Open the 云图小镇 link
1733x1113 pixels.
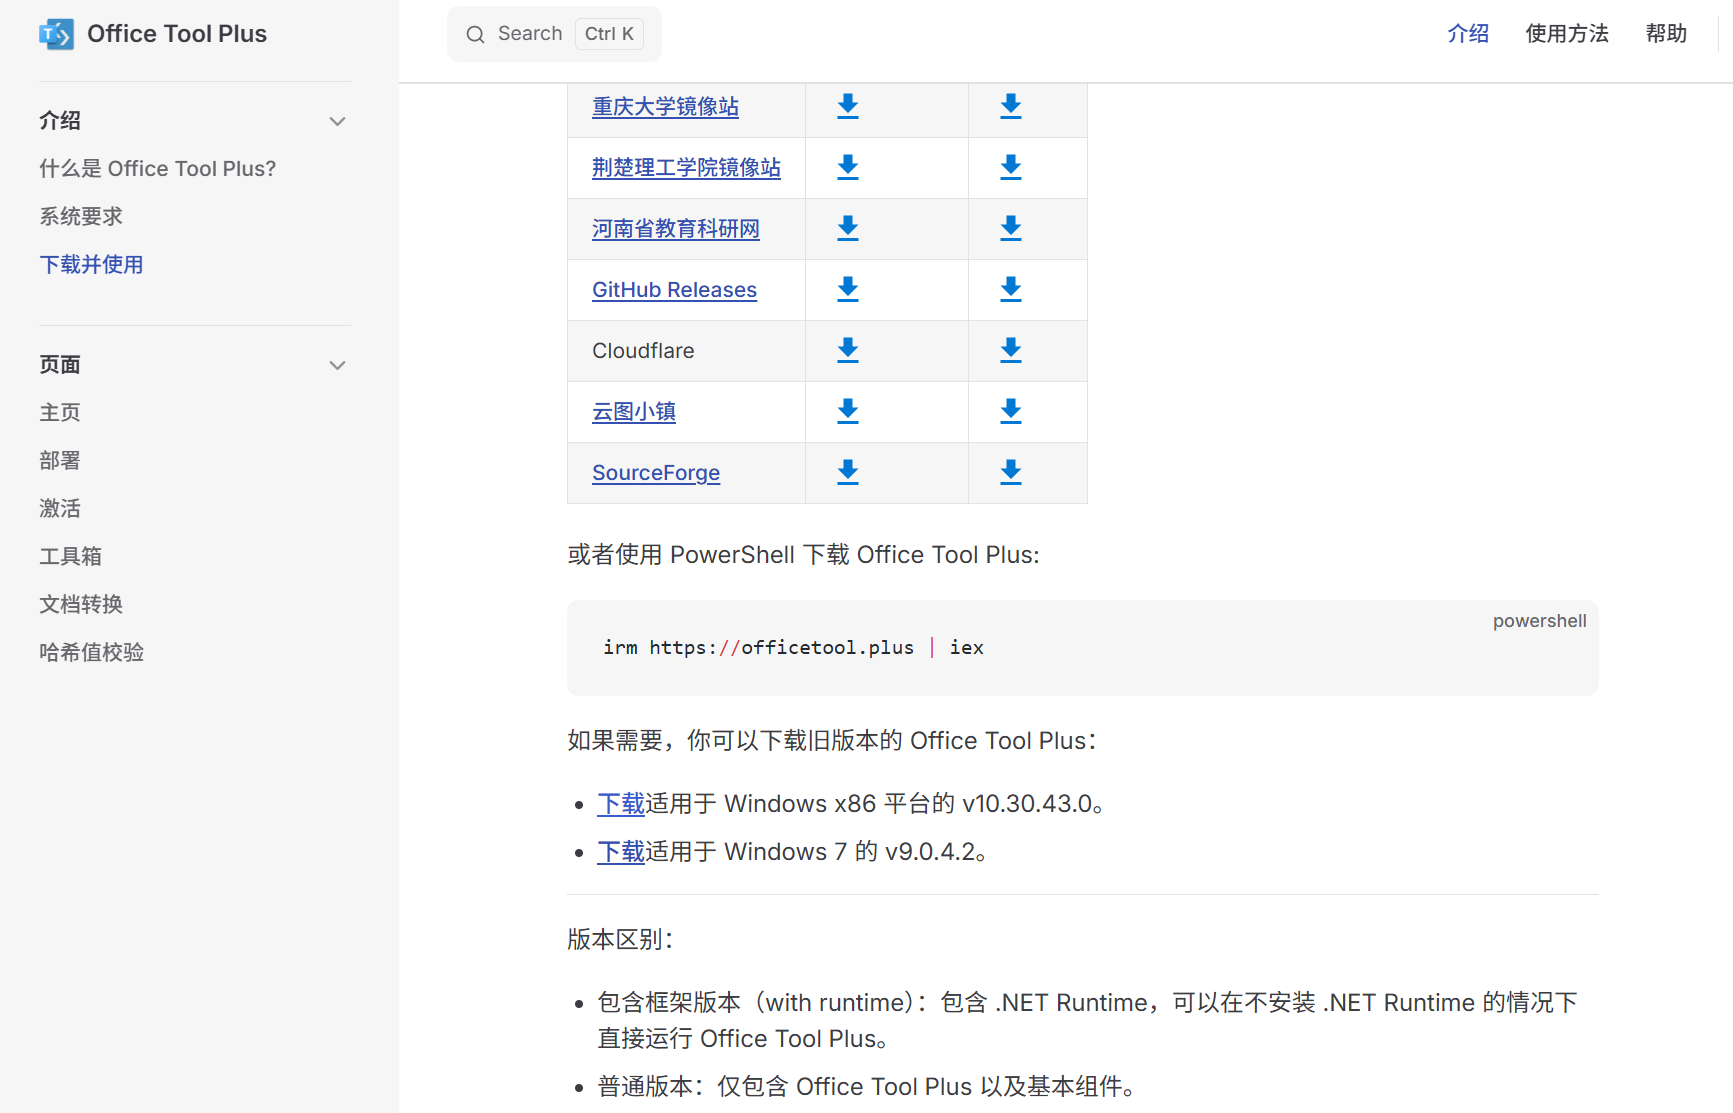tap(634, 412)
